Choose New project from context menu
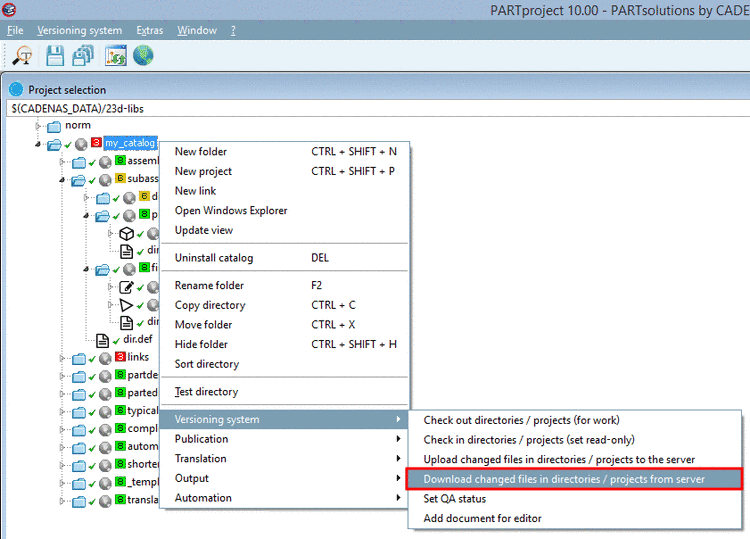Viewport: 750px width, 539px height. pyautogui.click(x=285, y=171)
